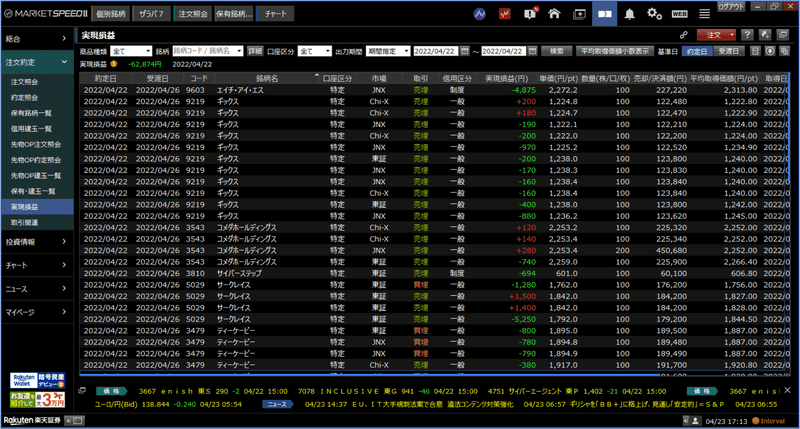Collapse the 注文約定 sidebar section

(x=37, y=62)
